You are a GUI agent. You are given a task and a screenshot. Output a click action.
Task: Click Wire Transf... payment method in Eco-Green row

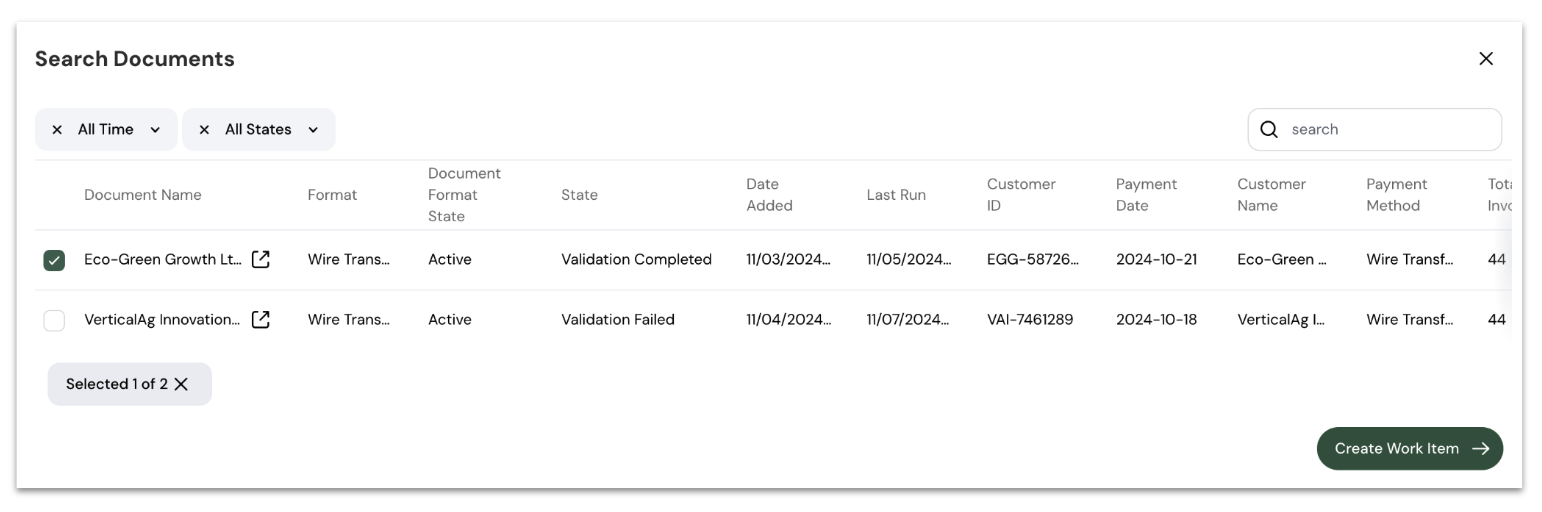(x=1410, y=259)
